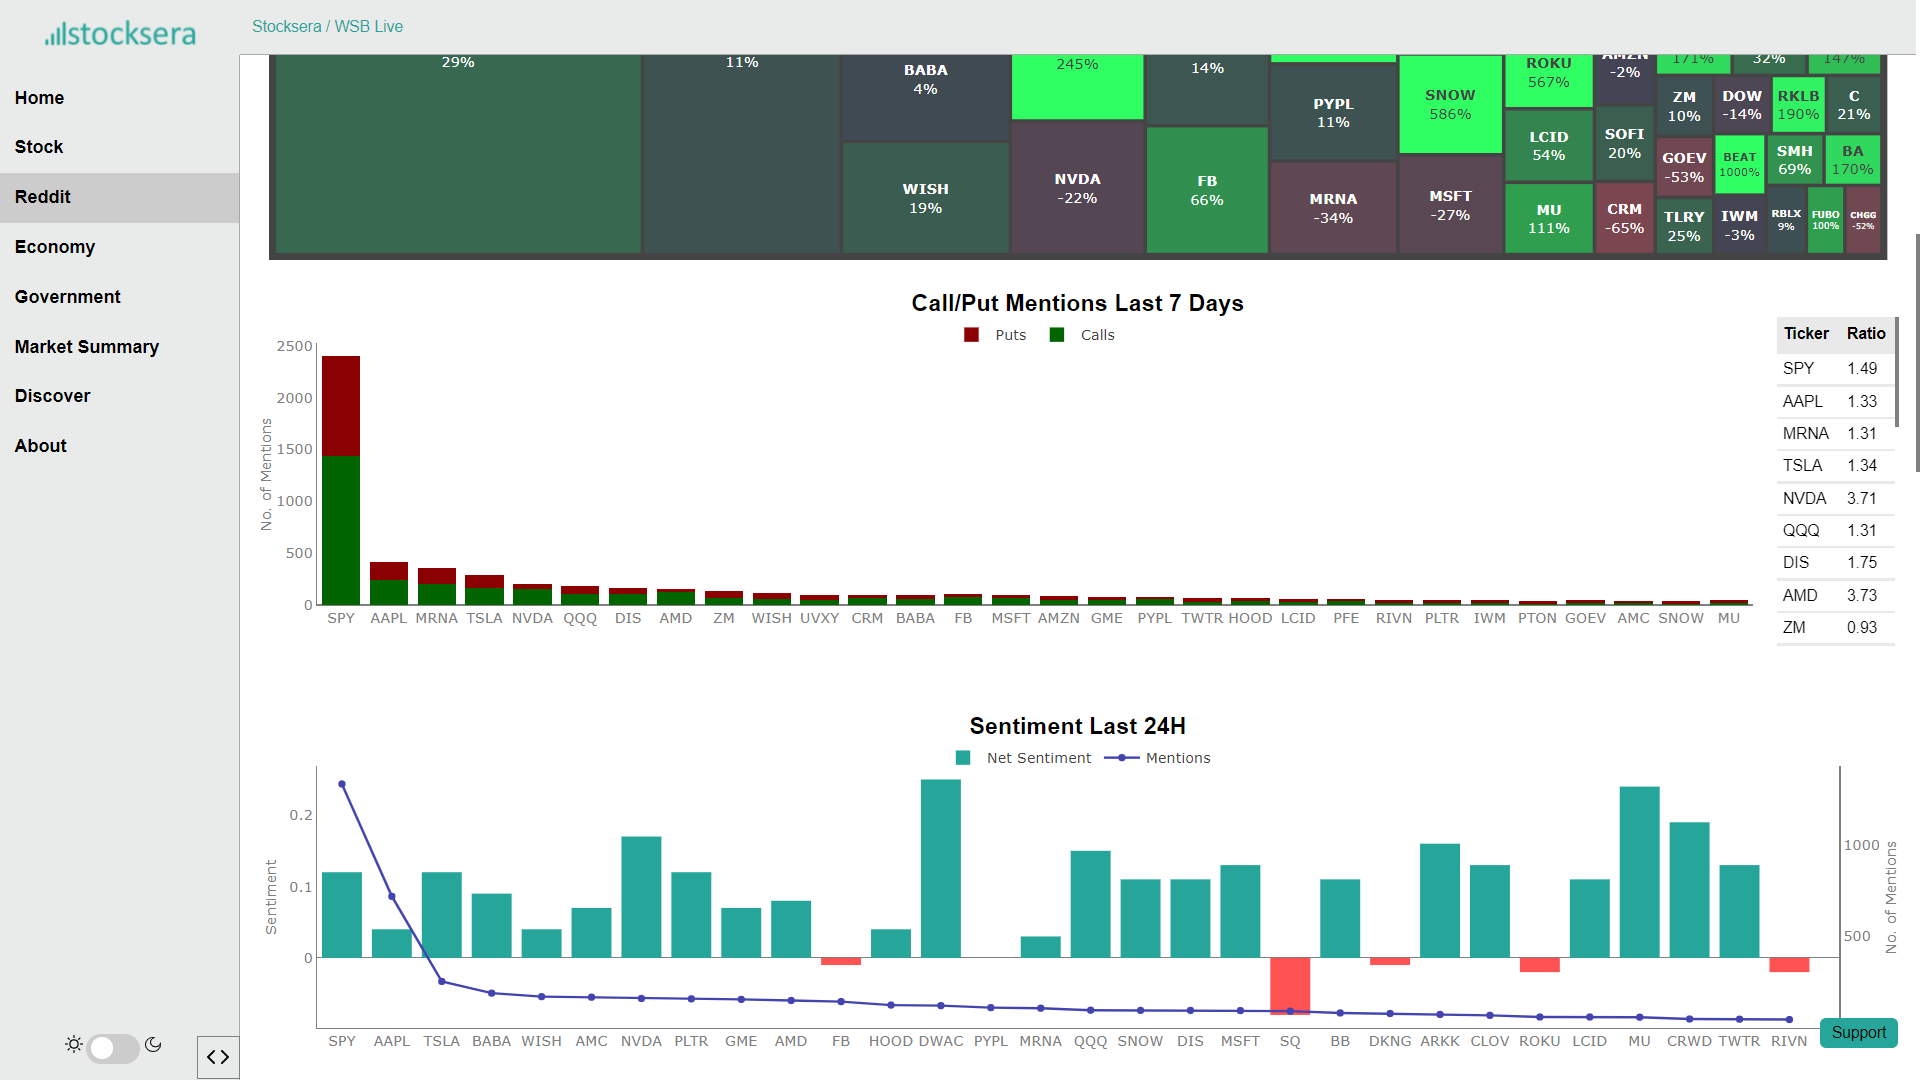1920x1080 pixels.
Task: Open the Reddit menu section
Action: 43,197
